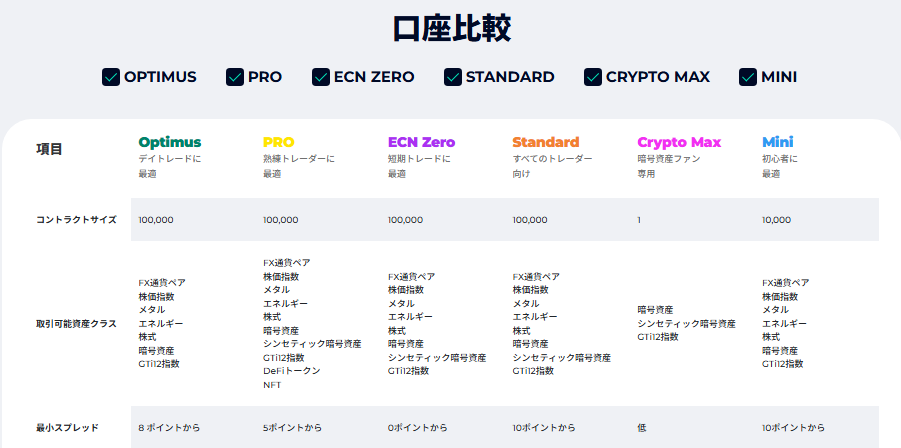Click the magenta Crypto Max heading
901x448 pixels.
(679, 142)
